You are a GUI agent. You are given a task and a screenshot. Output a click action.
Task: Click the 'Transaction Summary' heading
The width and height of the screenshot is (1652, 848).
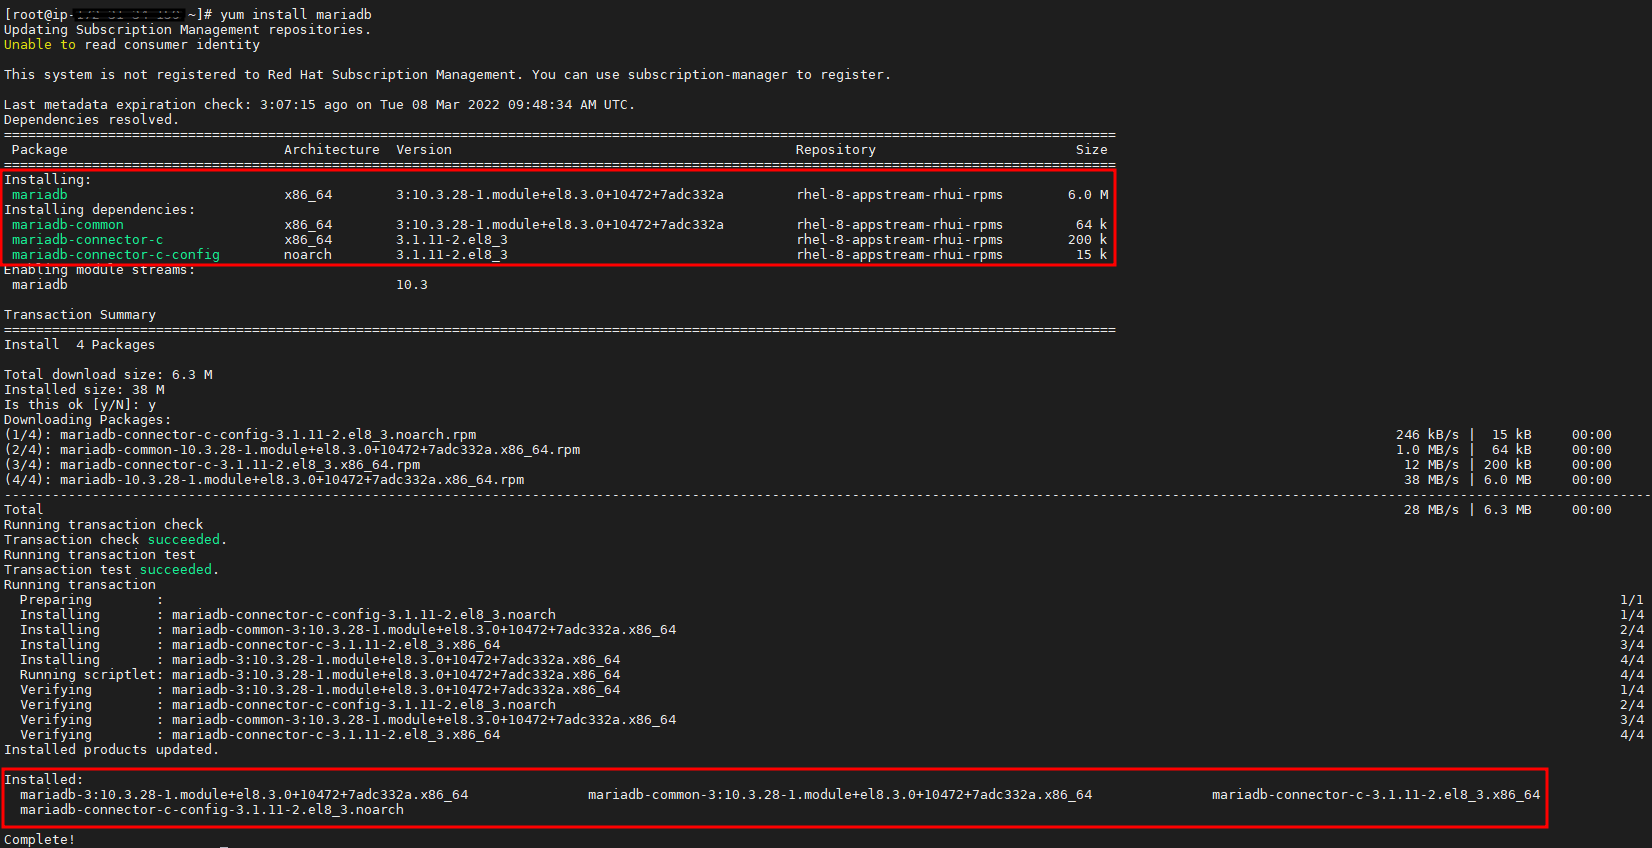pyautogui.click(x=80, y=314)
